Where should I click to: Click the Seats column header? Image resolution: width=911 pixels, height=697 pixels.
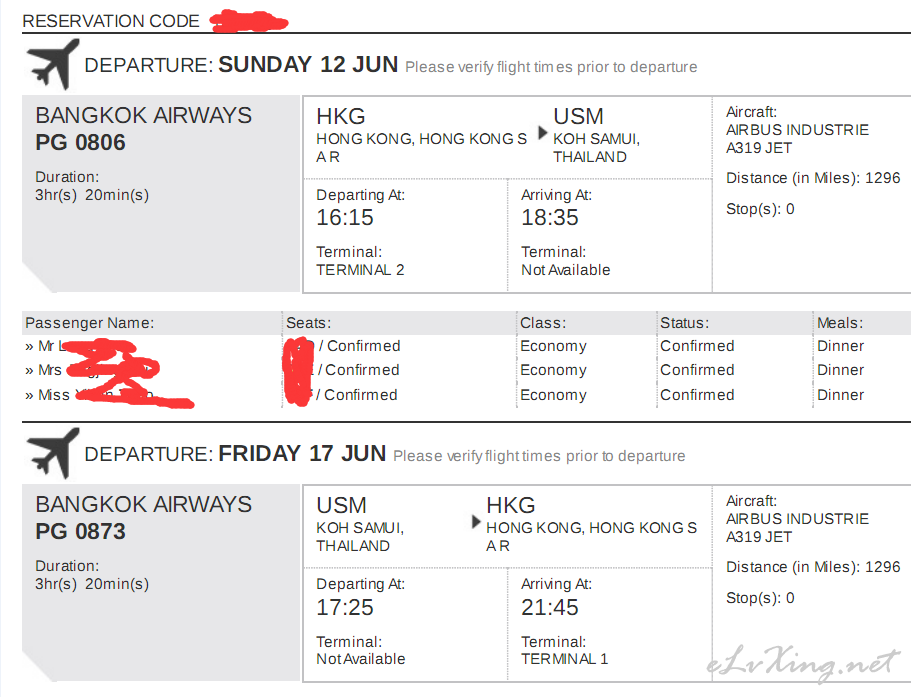click(309, 323)
